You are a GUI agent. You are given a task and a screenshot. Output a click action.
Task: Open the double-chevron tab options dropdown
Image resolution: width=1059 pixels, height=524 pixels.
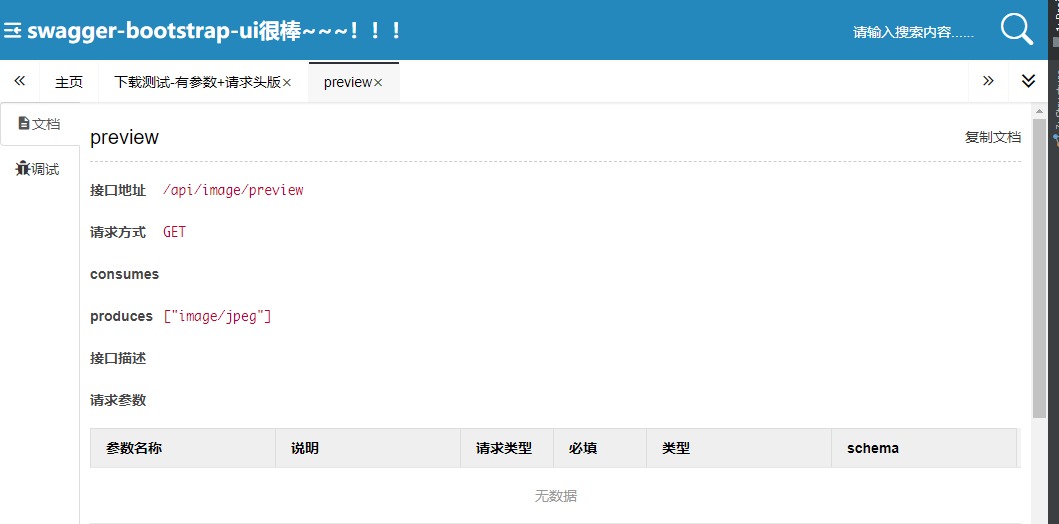click(x=1028, y=81)
